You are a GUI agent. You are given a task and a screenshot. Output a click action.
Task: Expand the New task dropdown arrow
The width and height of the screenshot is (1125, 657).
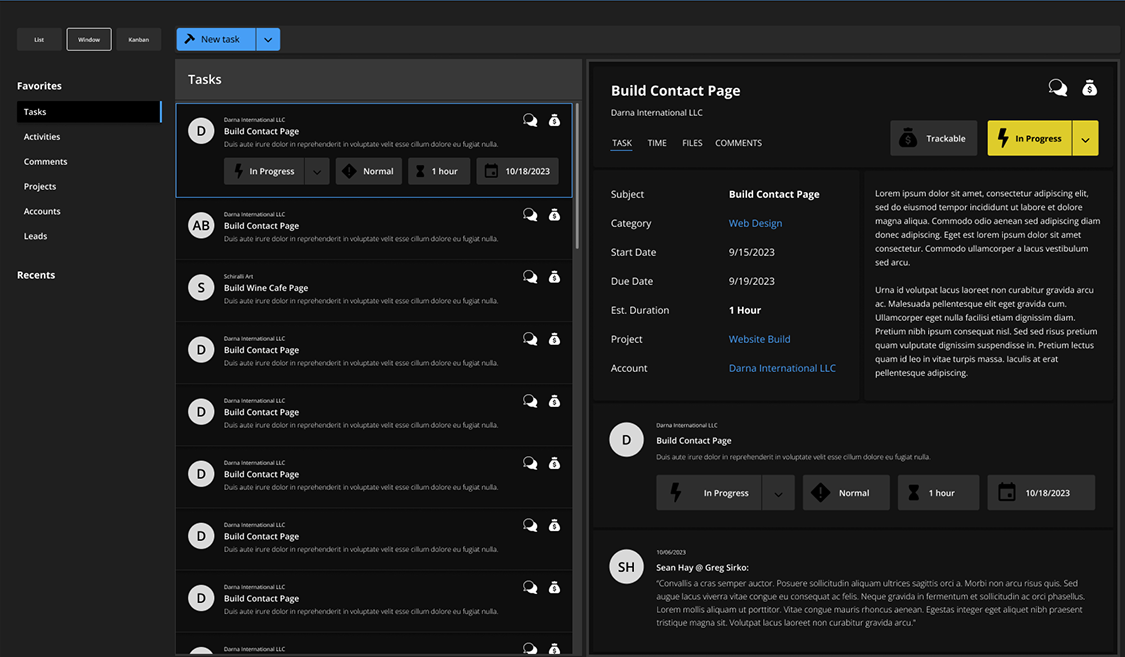point(268,39)
